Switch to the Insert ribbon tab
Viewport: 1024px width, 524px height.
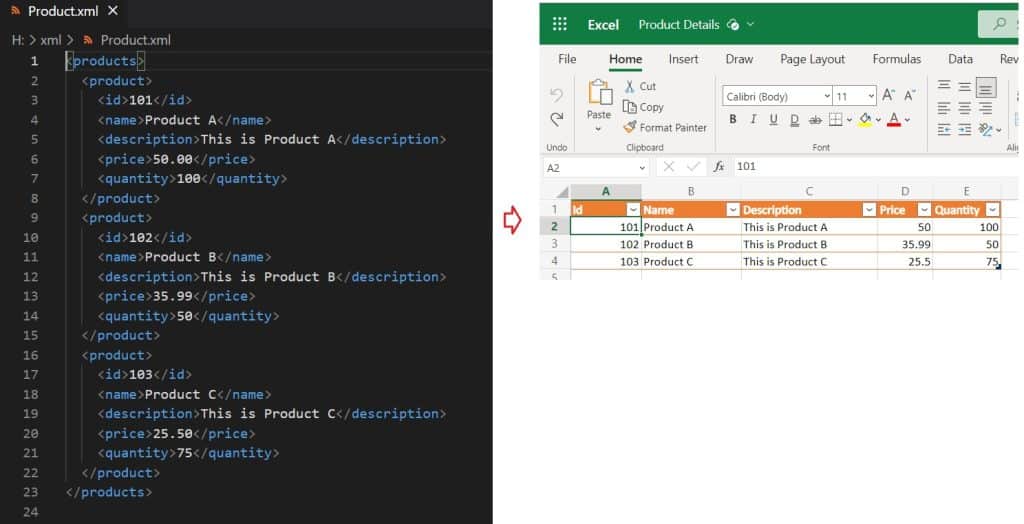point(683,59)
